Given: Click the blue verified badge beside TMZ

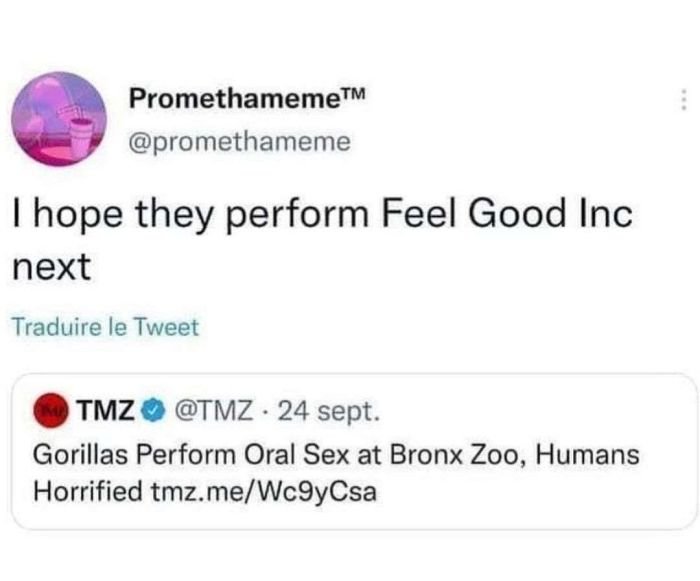Looking at the screenshot, I should [x=157, y=411].
